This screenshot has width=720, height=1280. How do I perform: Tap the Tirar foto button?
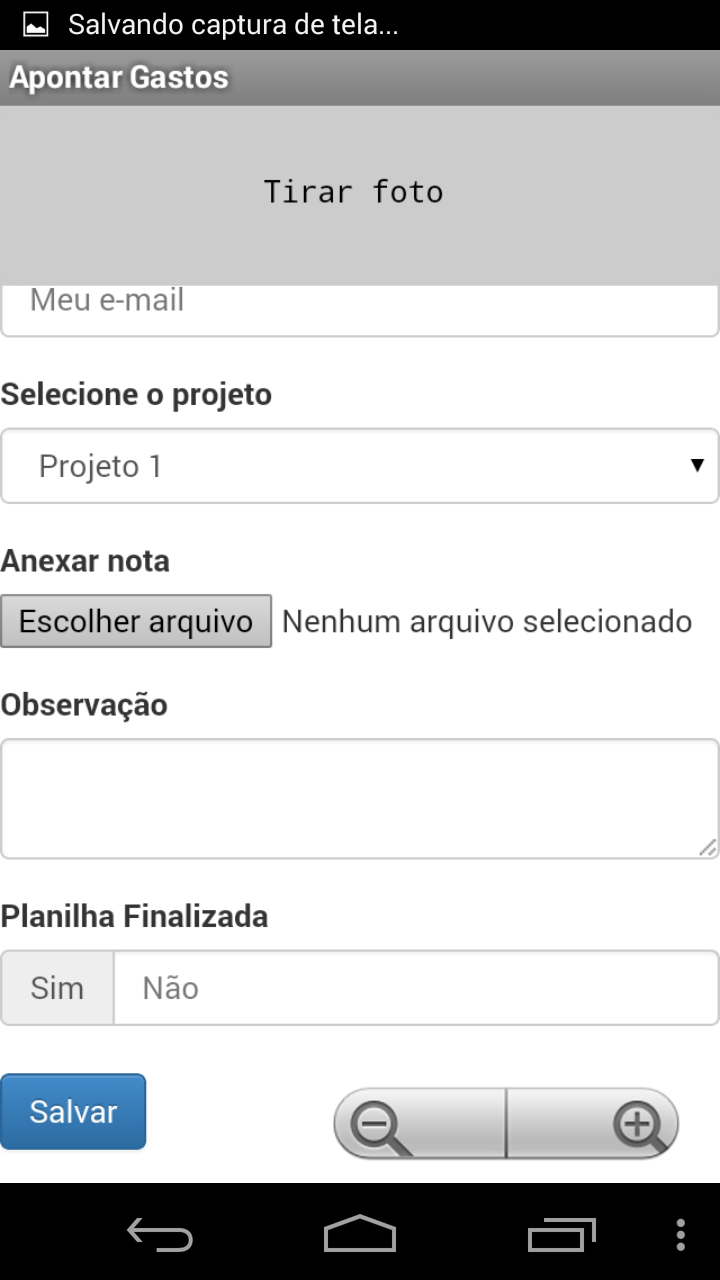tap(353, 192)
